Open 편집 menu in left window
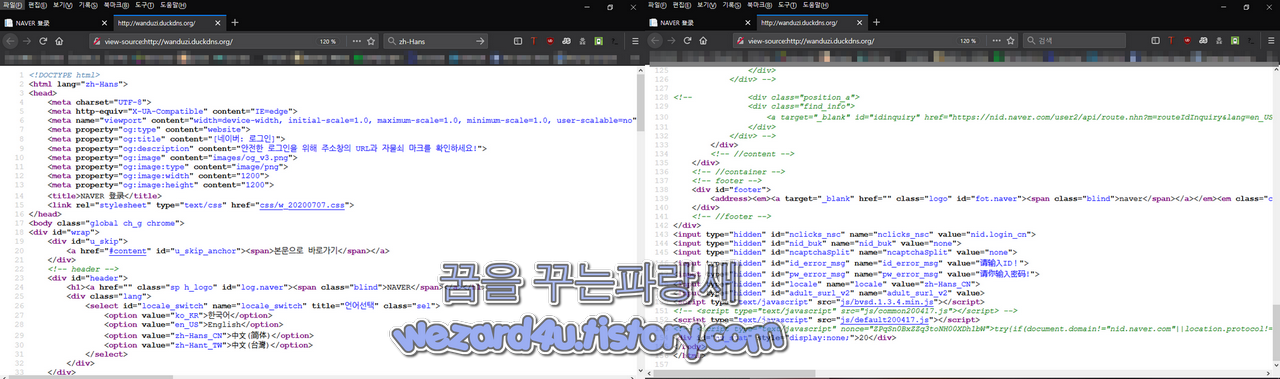Viewport: 1280px width, 379px height. pos(37,5)
